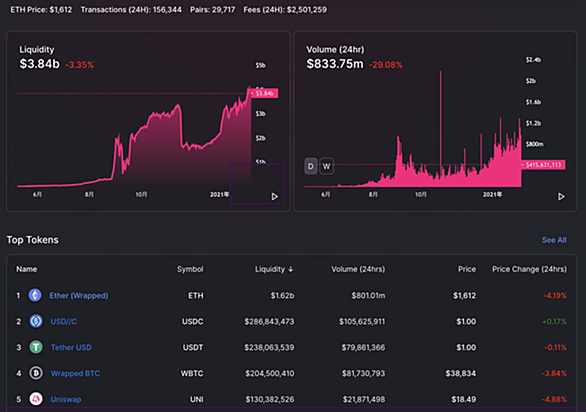Sort tokens by the Symbol column header
Image resolution: width=586 pixels, height=412 pixels.
tap(190, 269)
